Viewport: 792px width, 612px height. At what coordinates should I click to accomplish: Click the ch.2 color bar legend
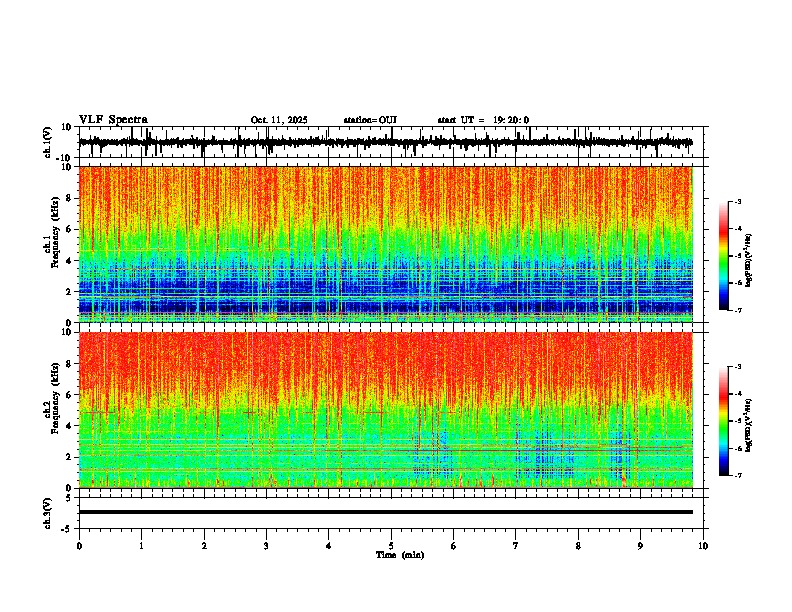click(723, 421)
